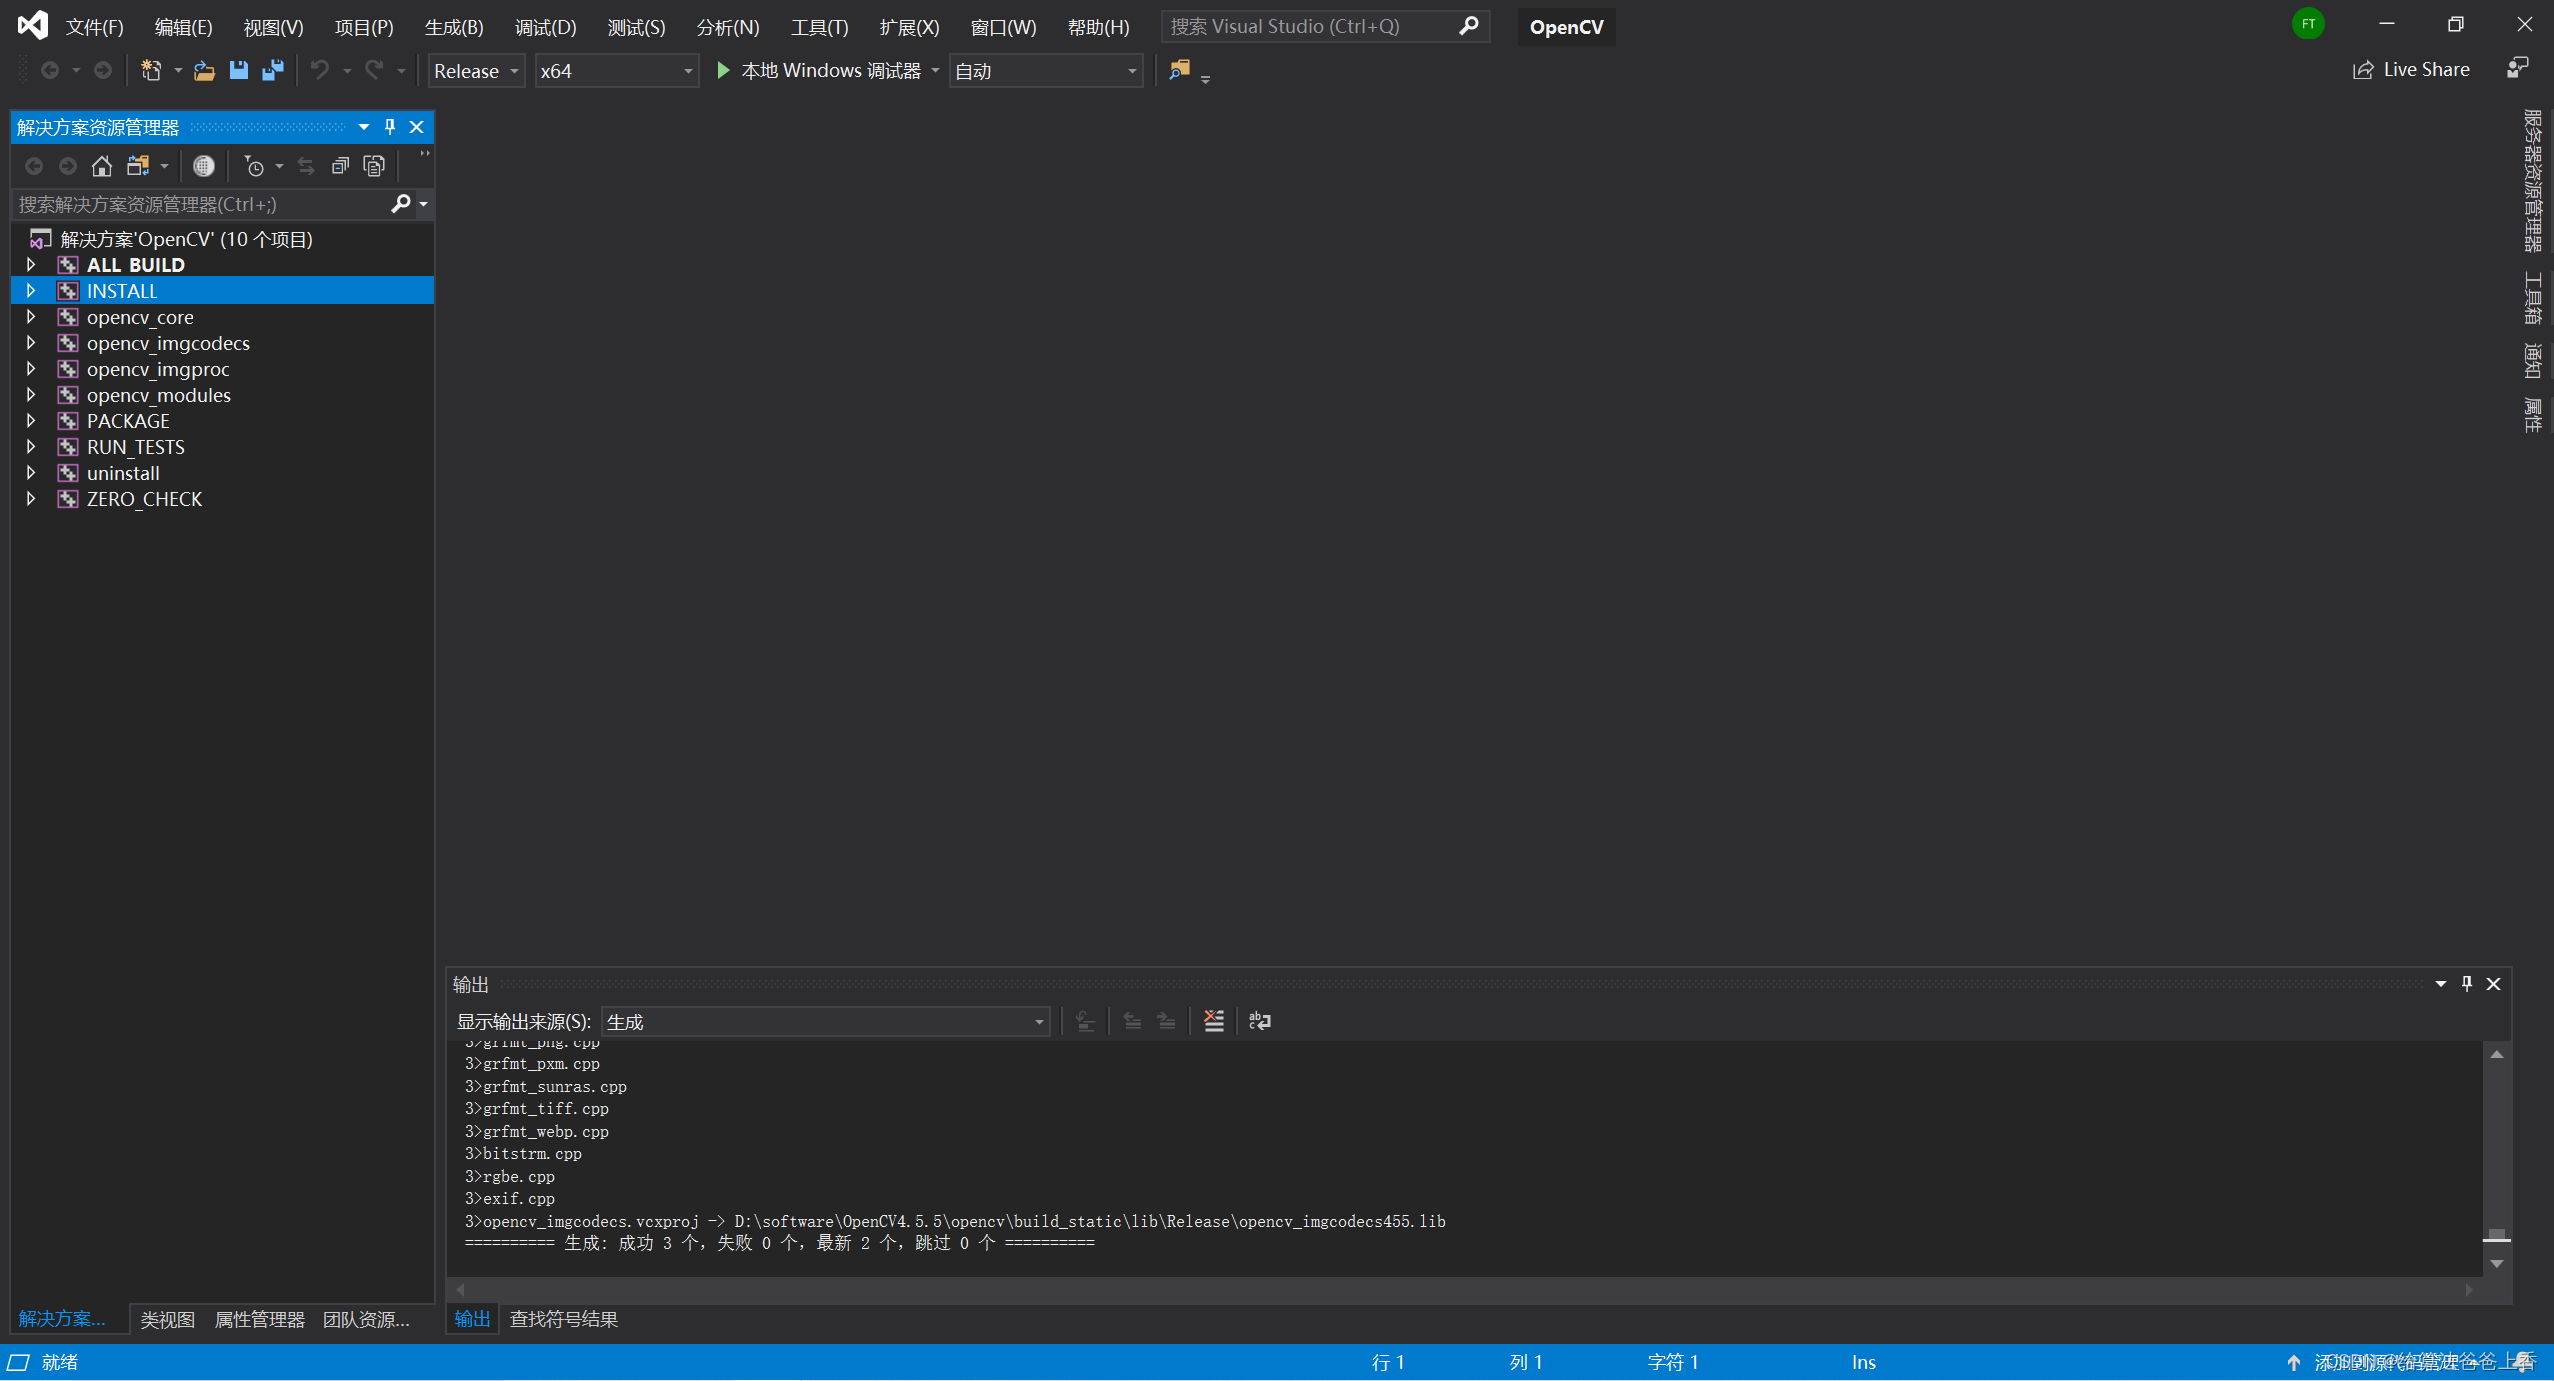Click the Show All Files copy icon
The width and height of the screenshot is (2554, 1381).
click(x=374, y=166)
